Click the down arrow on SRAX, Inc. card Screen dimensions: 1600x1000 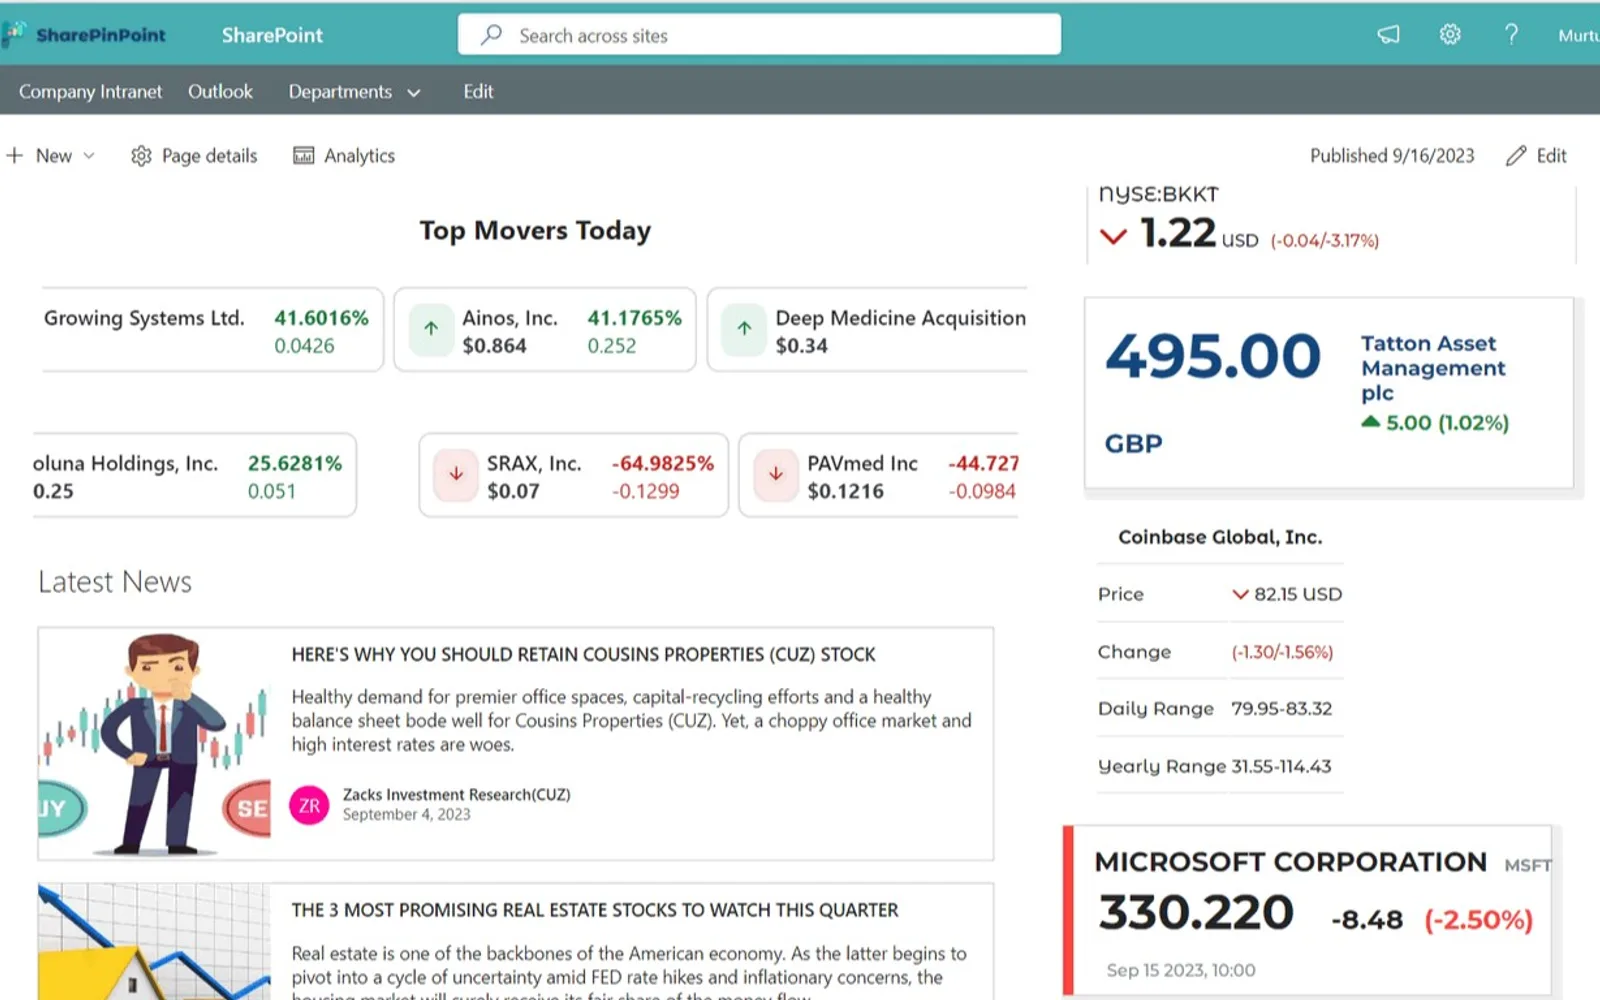[x=456, y=474]
